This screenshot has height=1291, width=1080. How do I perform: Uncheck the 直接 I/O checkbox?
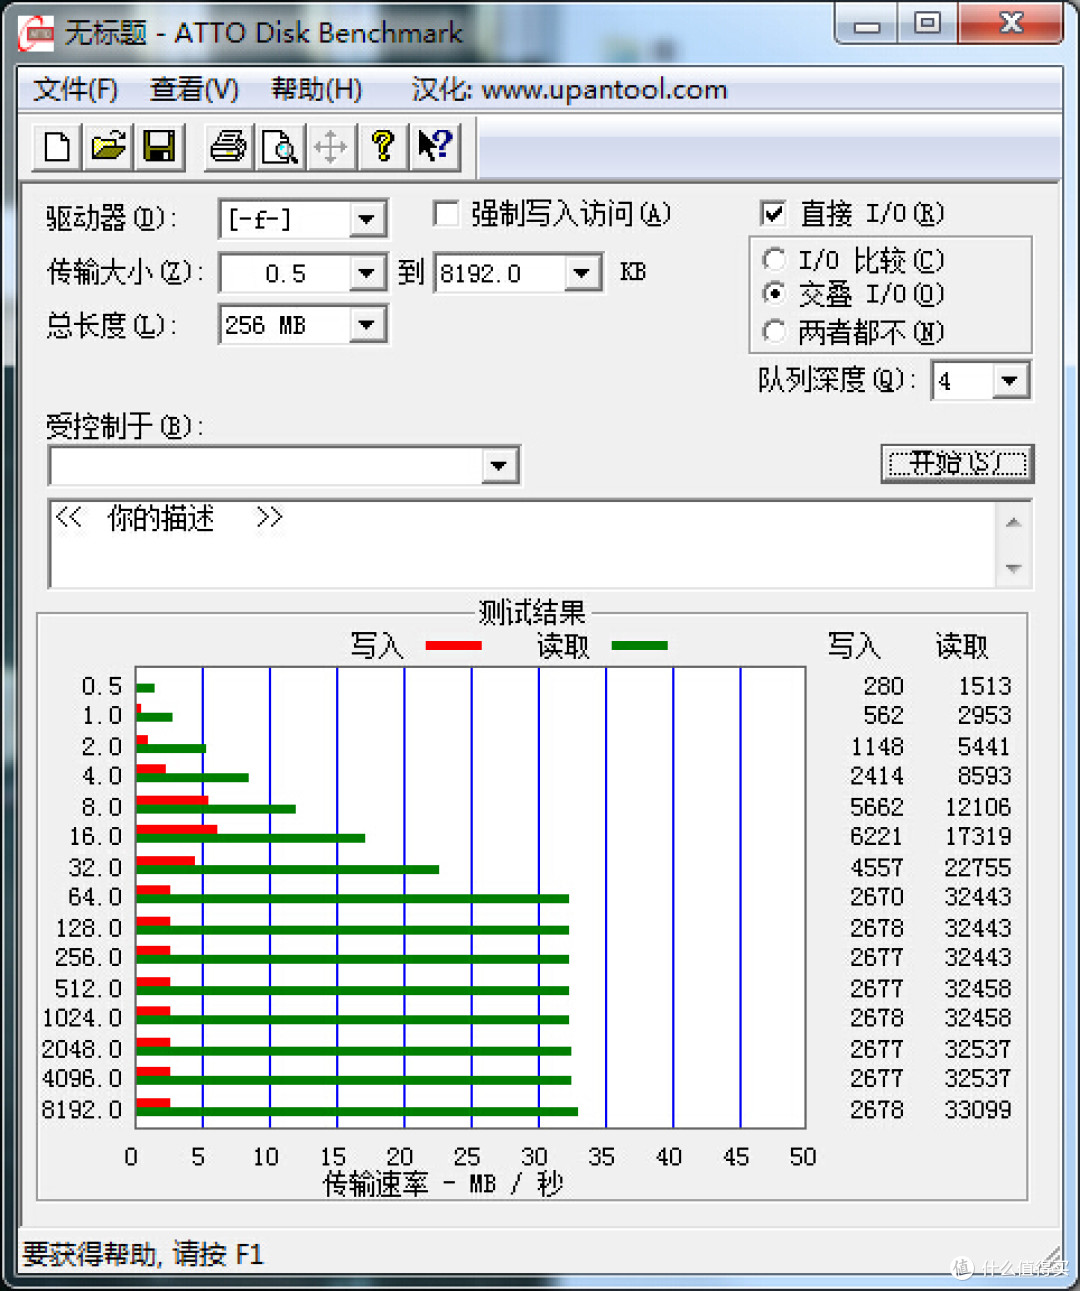(x=772, y=213)
